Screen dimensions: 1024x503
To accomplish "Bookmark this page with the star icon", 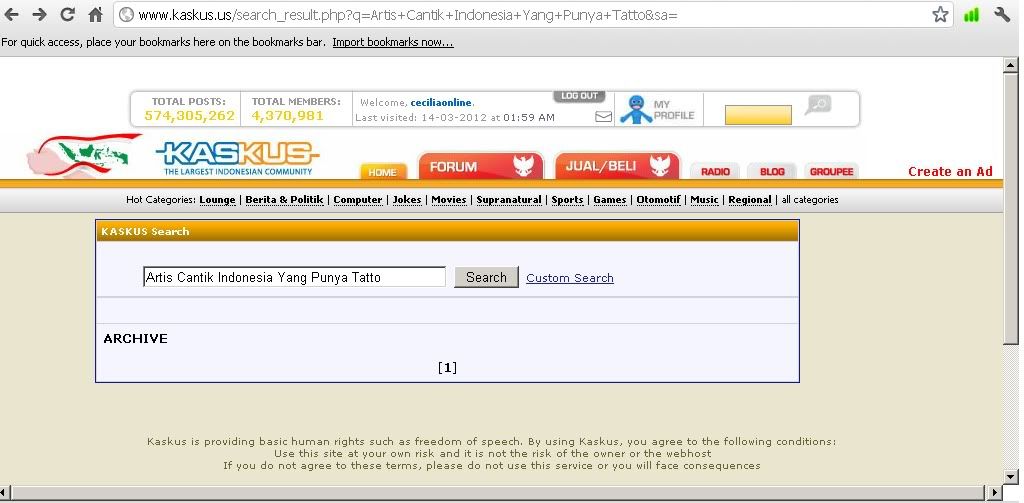I will coord(940,14).
